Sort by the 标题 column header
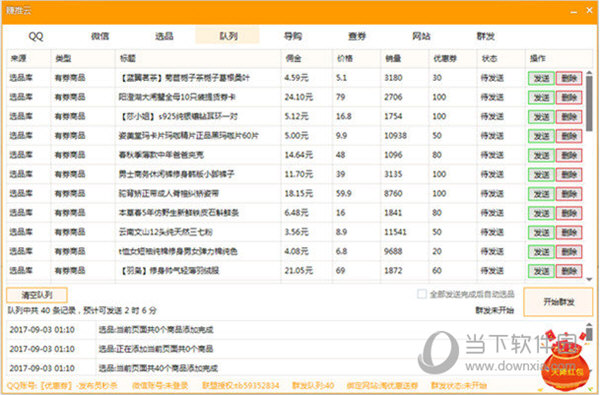 [x=128, y=59]
